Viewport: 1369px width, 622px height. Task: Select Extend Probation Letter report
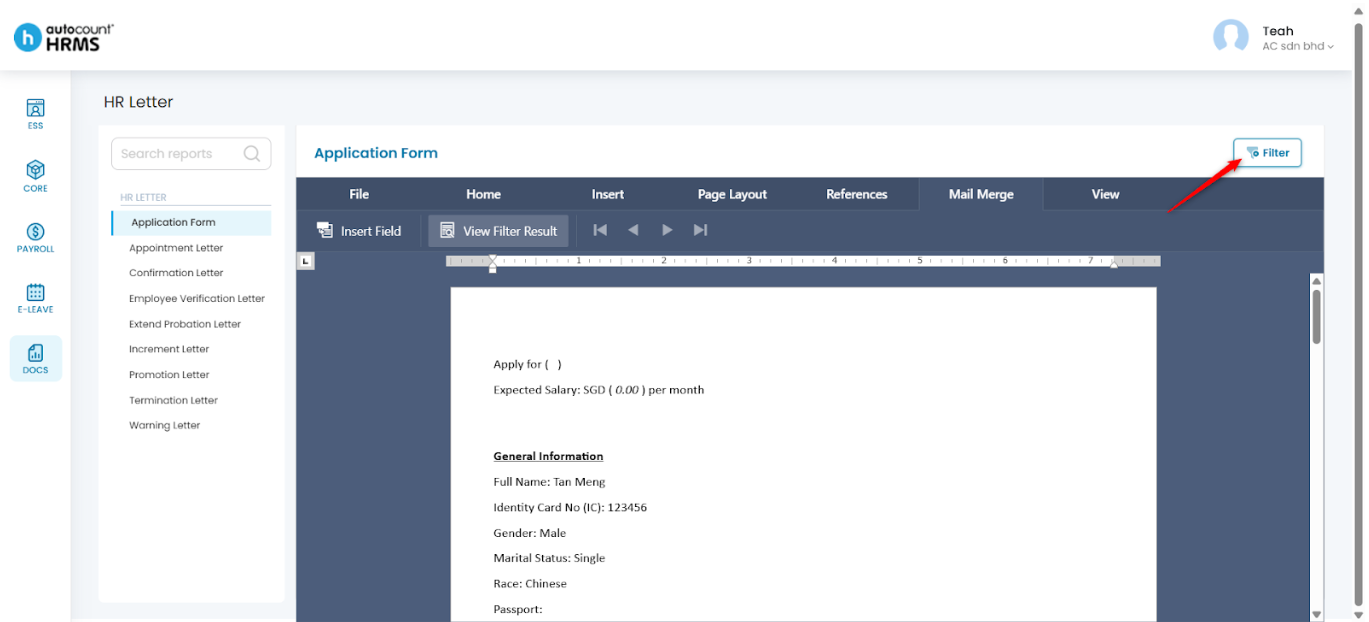coord(185,324)
